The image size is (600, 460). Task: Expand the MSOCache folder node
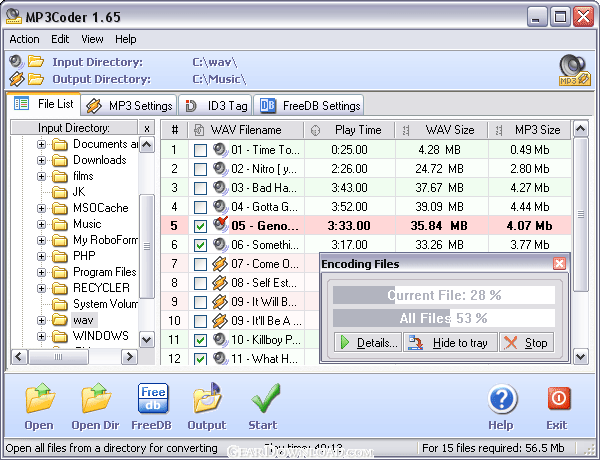coord(41,208)
